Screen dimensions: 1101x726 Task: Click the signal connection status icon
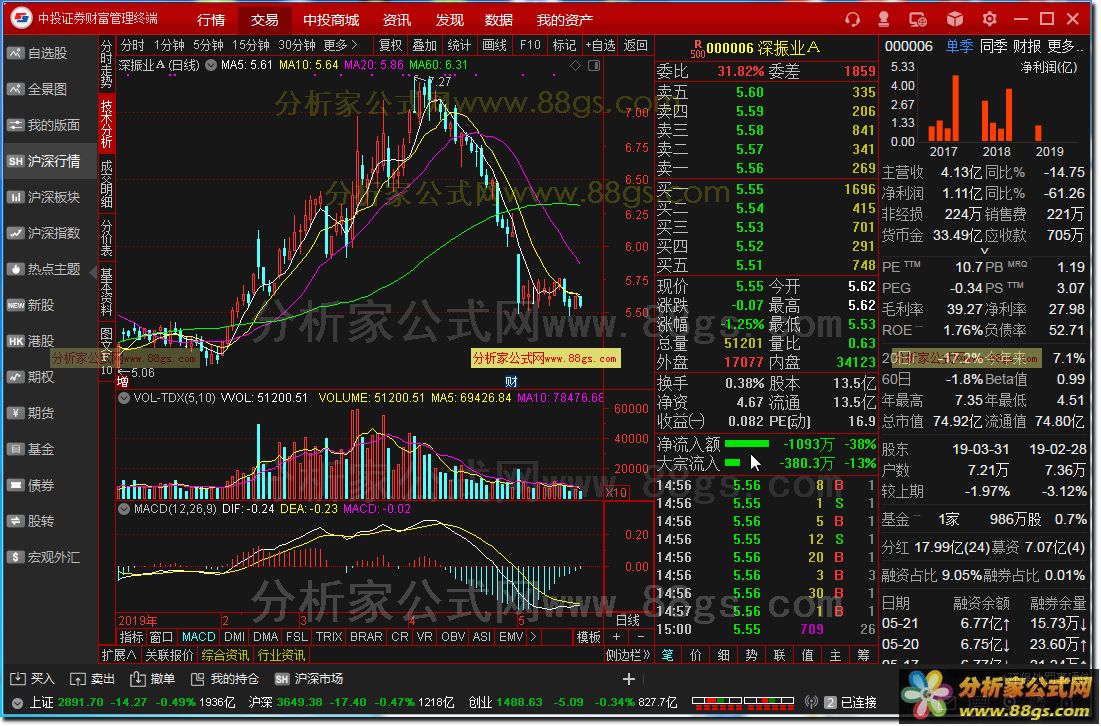click(x=811, y=703)
